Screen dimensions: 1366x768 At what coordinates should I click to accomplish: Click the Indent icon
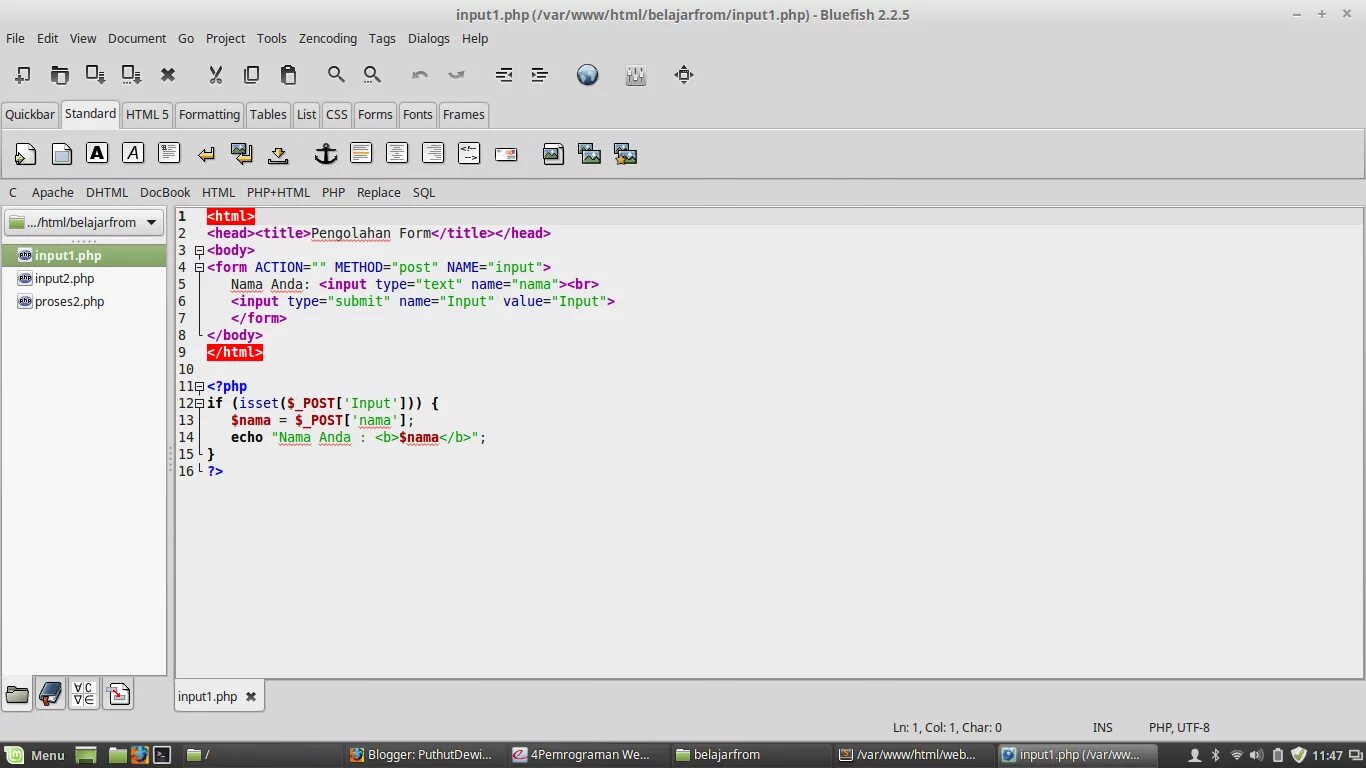click(x=540, y=75)
